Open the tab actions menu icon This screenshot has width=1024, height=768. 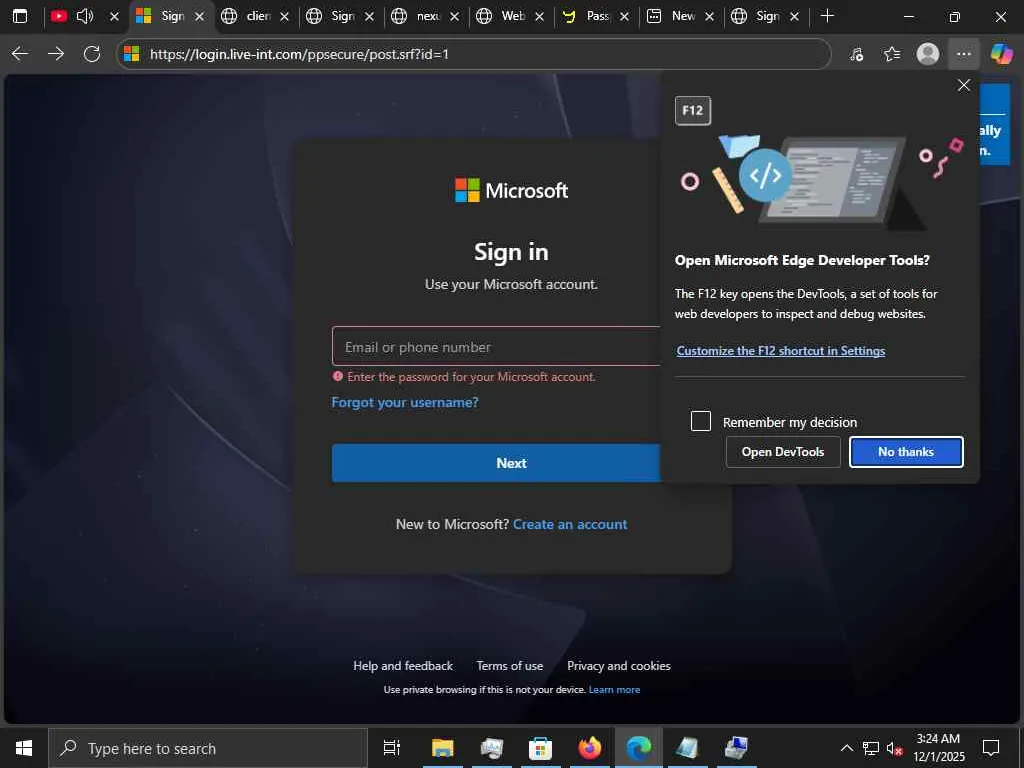(20, 16)
